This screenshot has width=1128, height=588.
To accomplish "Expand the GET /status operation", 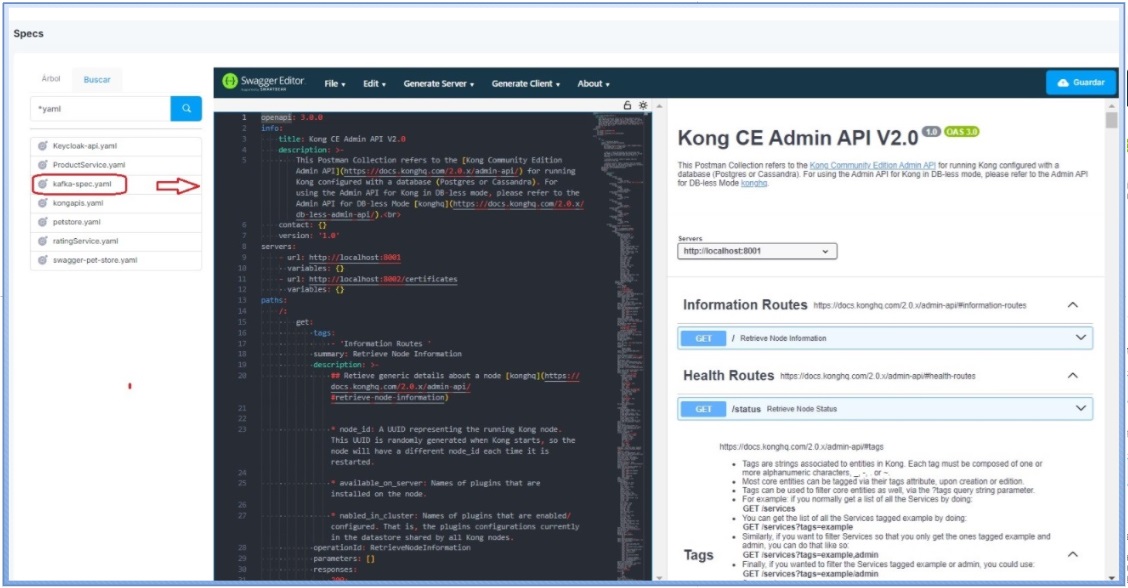I will tap(1080, 408).
